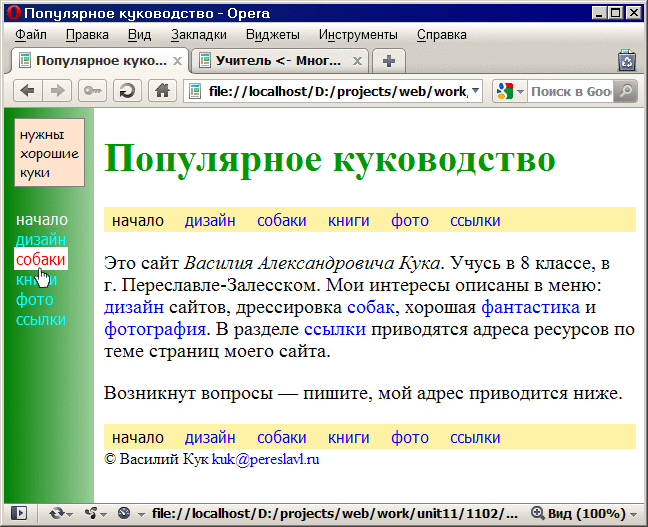The image size is (648, 527).
Task: Close the Популярное куко... tab
Action: (177, 61)
